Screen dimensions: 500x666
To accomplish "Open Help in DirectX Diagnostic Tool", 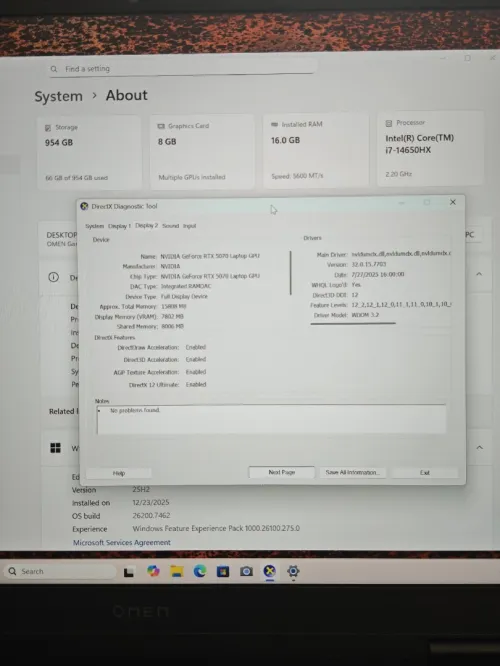I will click(x=119, y=473).
